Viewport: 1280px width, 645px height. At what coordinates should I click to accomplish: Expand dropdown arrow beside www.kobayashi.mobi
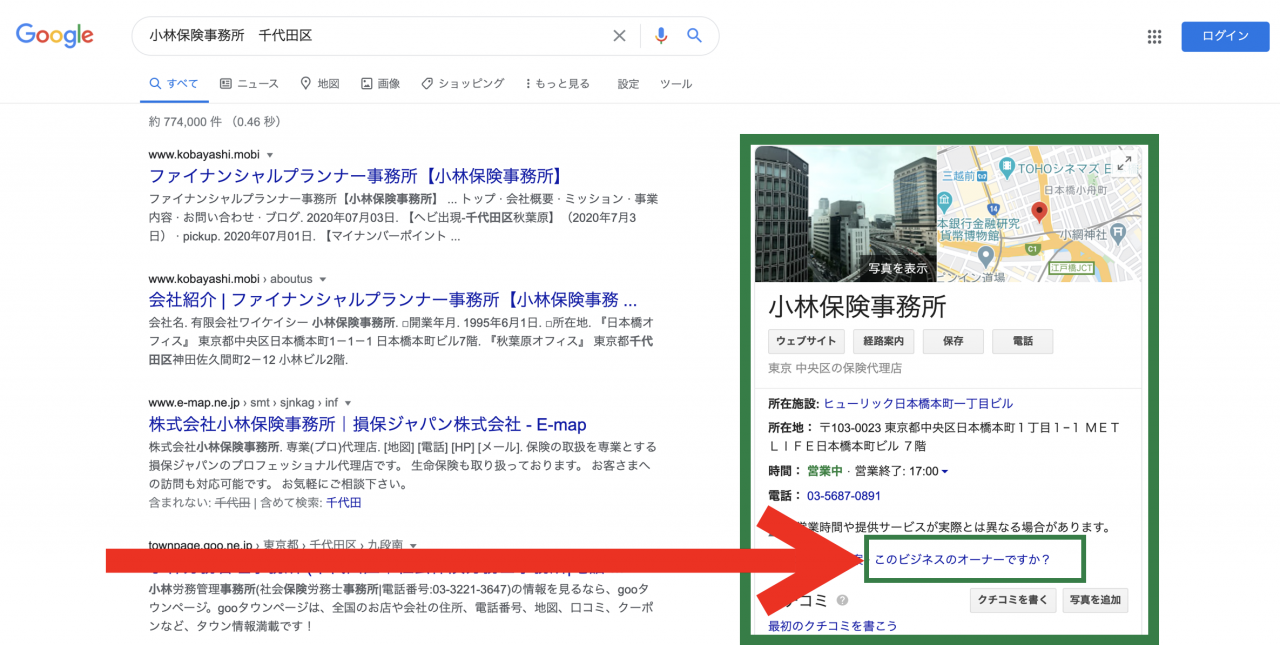[270, 155]
